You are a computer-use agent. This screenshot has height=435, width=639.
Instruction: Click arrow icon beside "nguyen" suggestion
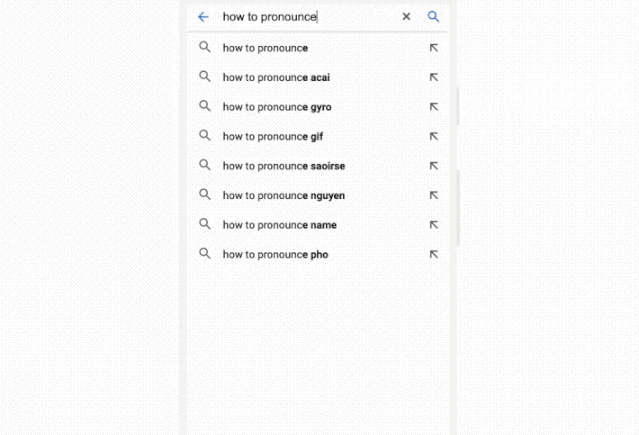pyautogui.click(x=433, y=195)
